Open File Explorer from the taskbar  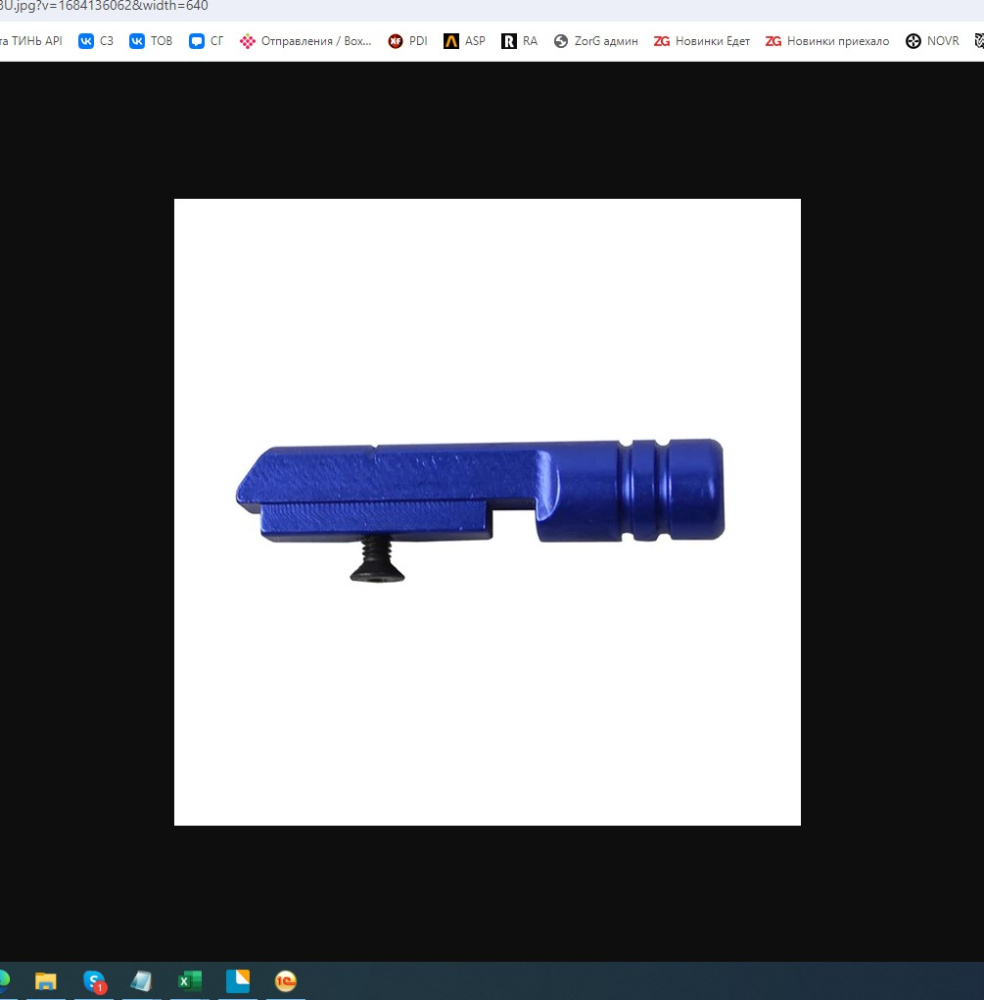(x=45, y=981)
